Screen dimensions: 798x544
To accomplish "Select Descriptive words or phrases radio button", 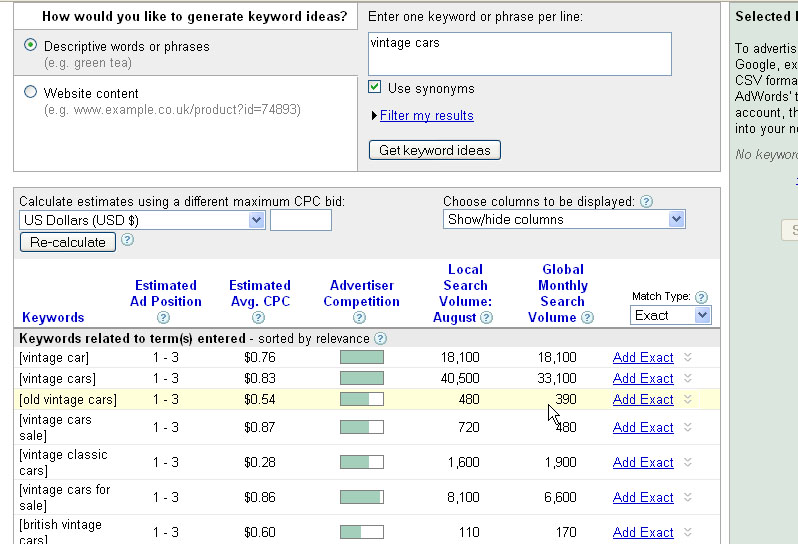I will coord(31,45).
